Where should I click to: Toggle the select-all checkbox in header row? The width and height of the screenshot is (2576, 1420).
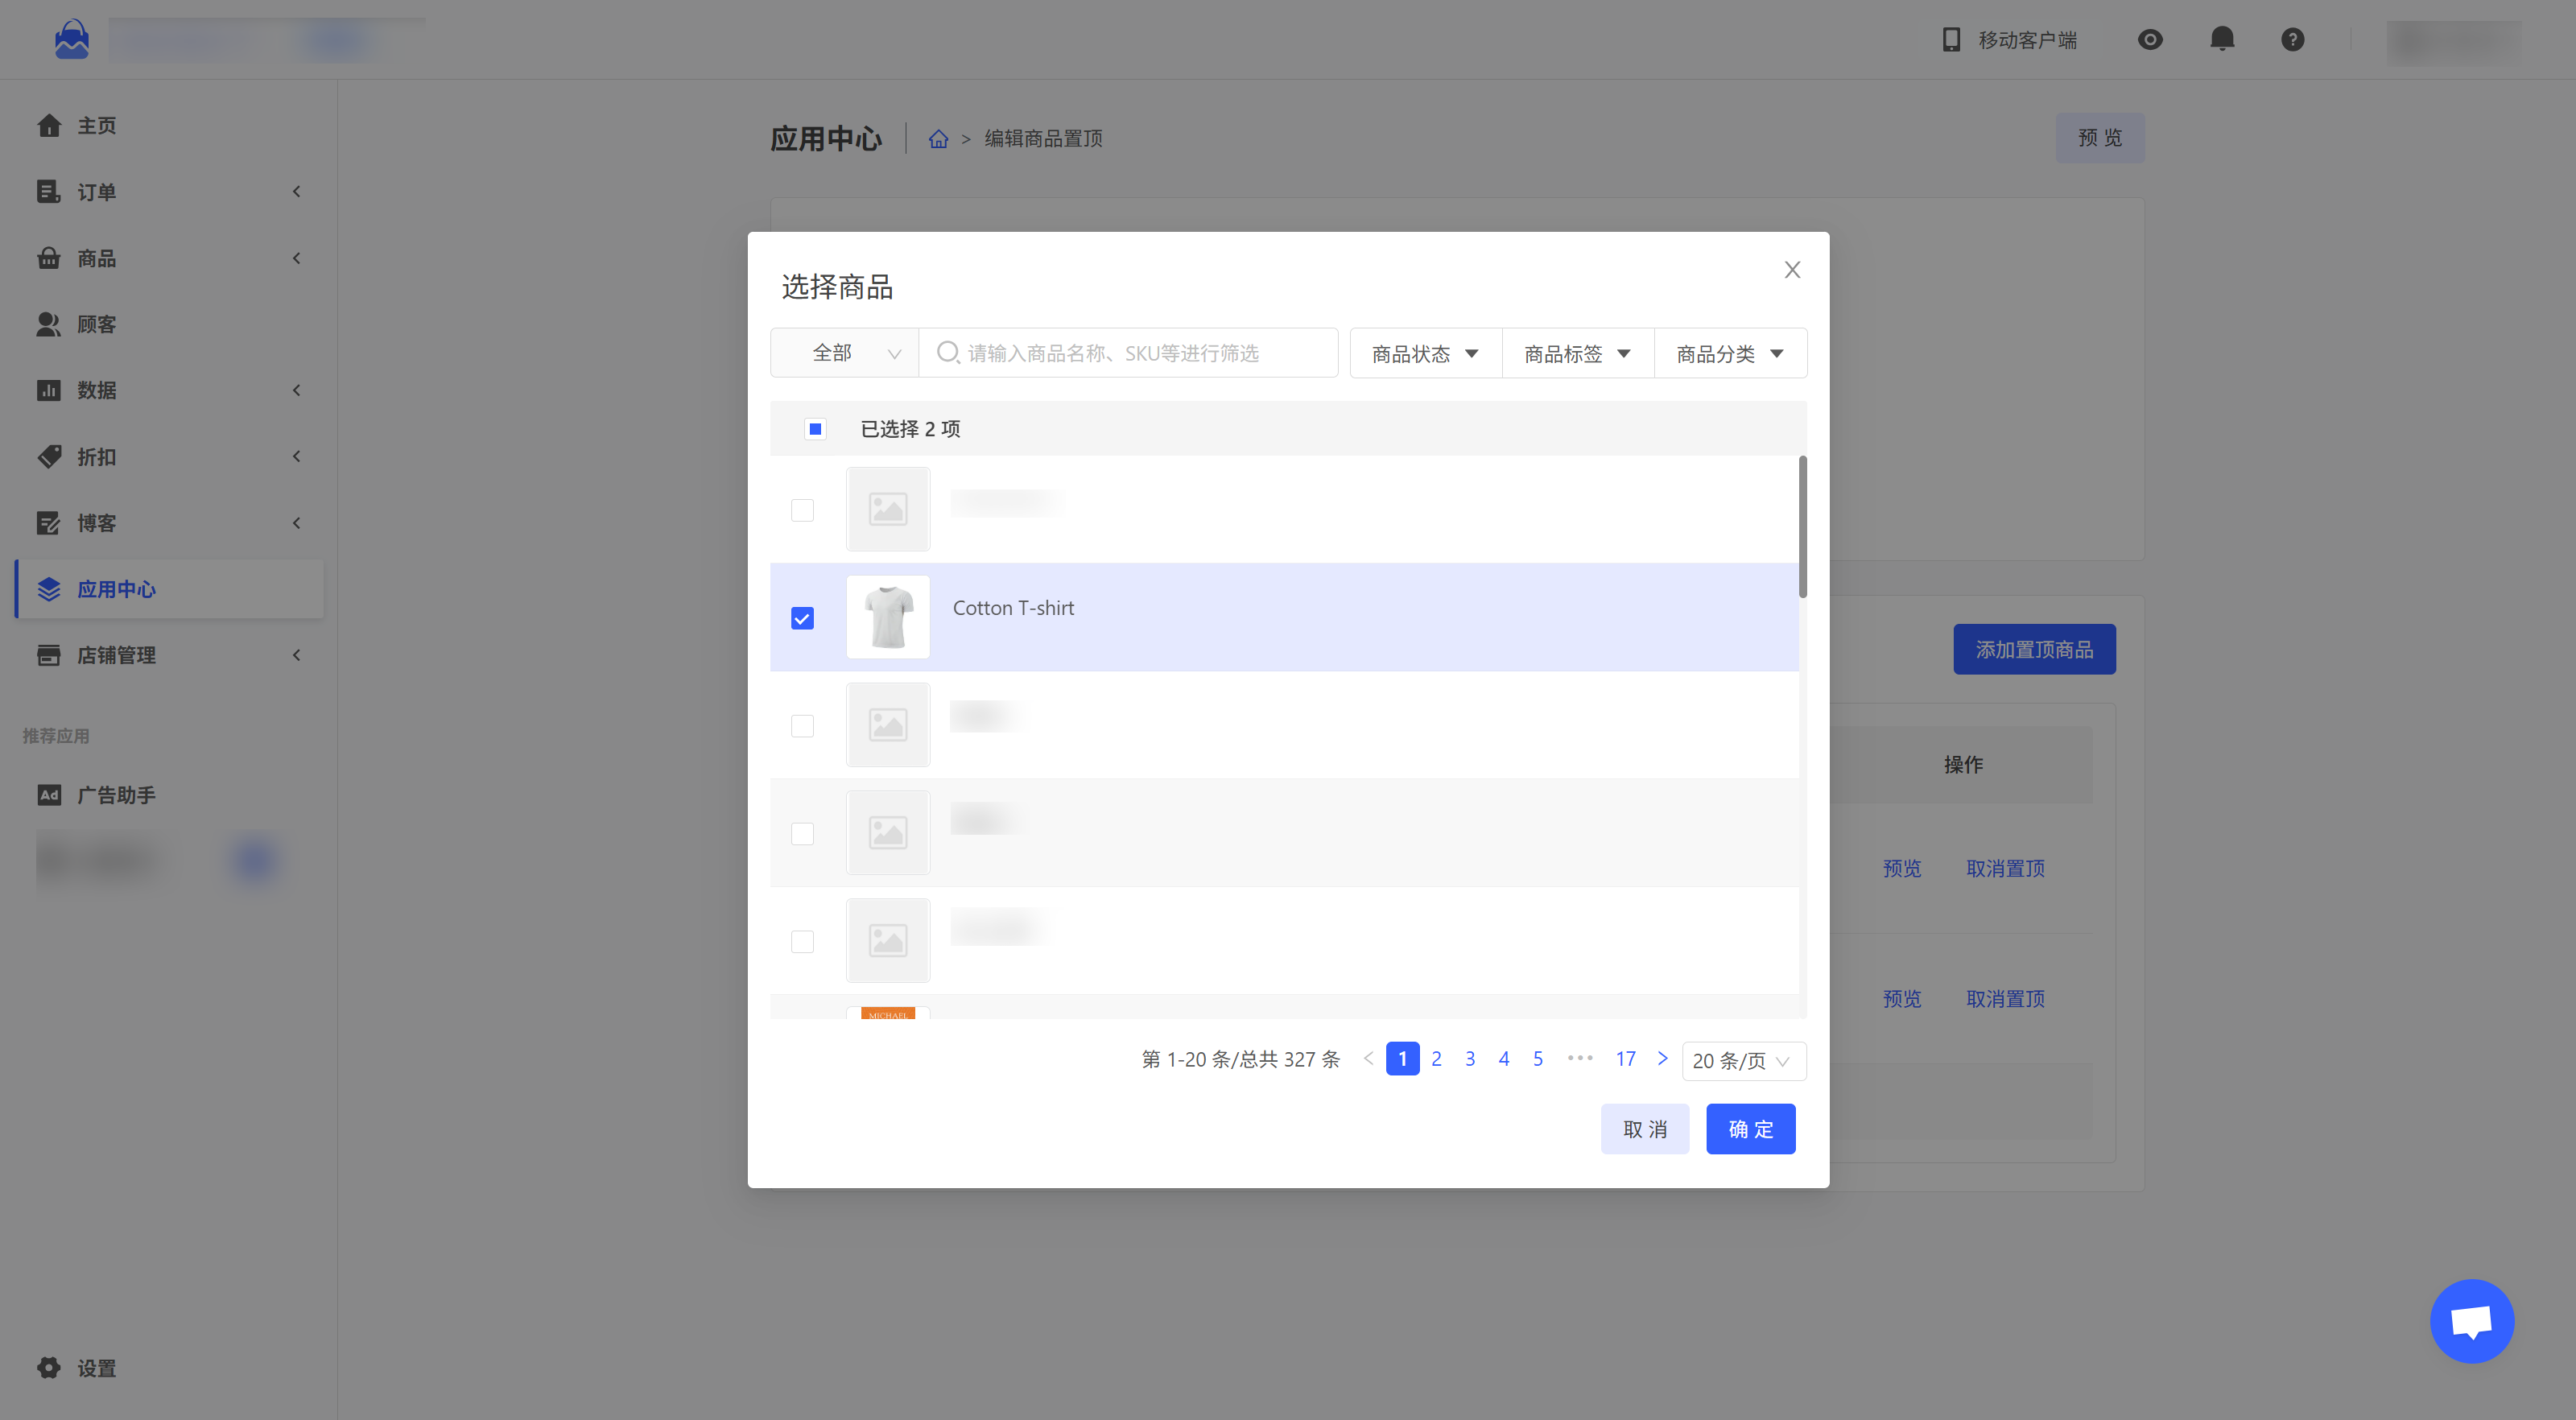coord(815,429)
